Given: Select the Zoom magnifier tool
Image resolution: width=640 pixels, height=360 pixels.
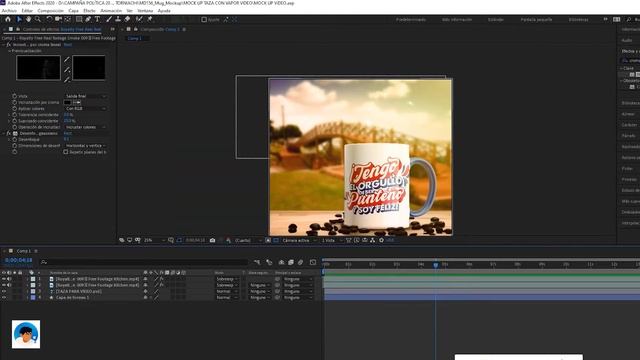Looking at the screenshot, I should point(38,19).
